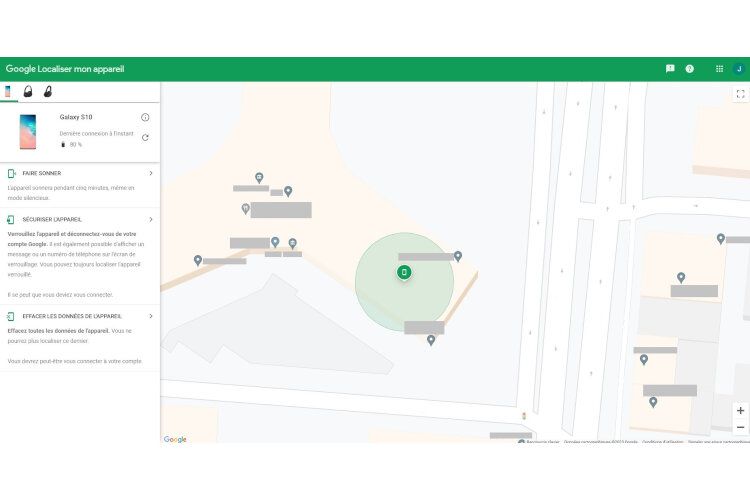Click the ringing phone icon for Faire sonner
Screen dimensions: 750x500
point(11,173)
